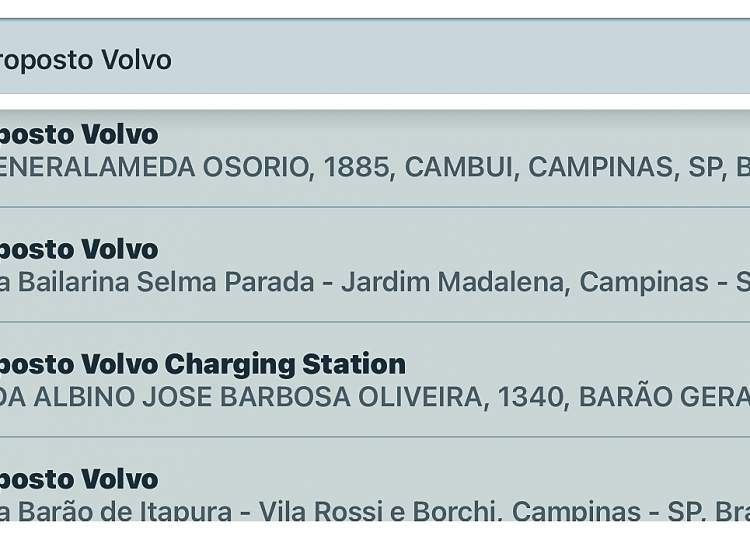Screen dimensions: 750x536
Task: Click the number "1885" in the first address
Action: [x=350, y=167]
